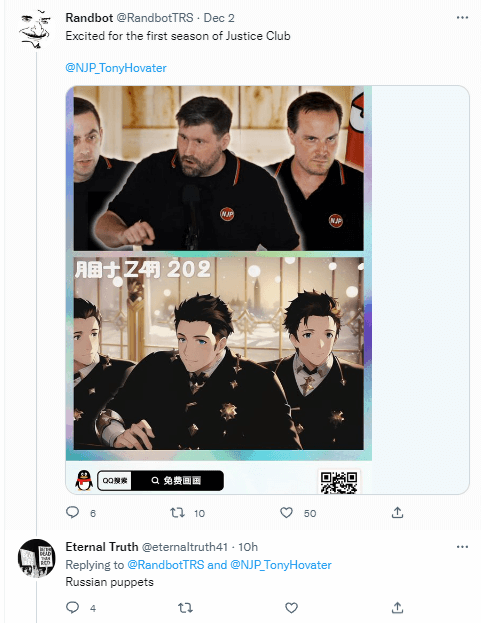481x623 pixels.
Task: Open the 10h reply timestamp
Action: [x=248, y=547]
